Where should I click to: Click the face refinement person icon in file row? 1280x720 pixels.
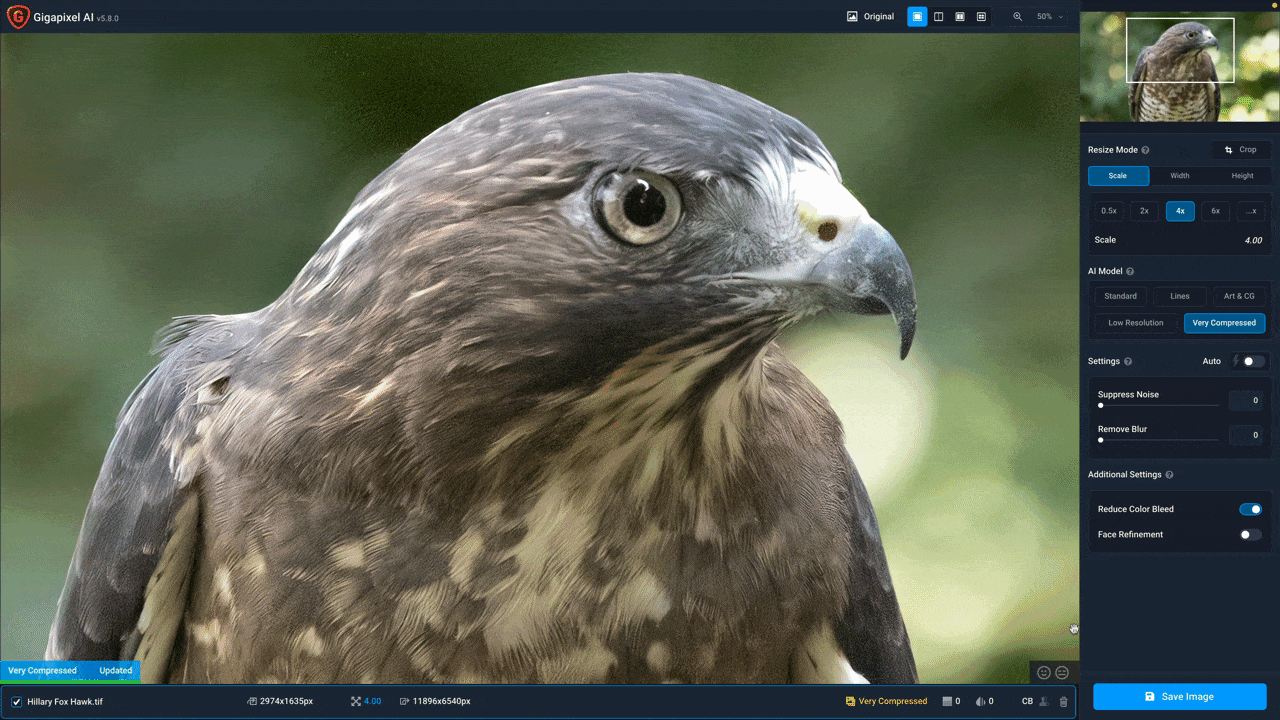click(x=1044, y=702)
